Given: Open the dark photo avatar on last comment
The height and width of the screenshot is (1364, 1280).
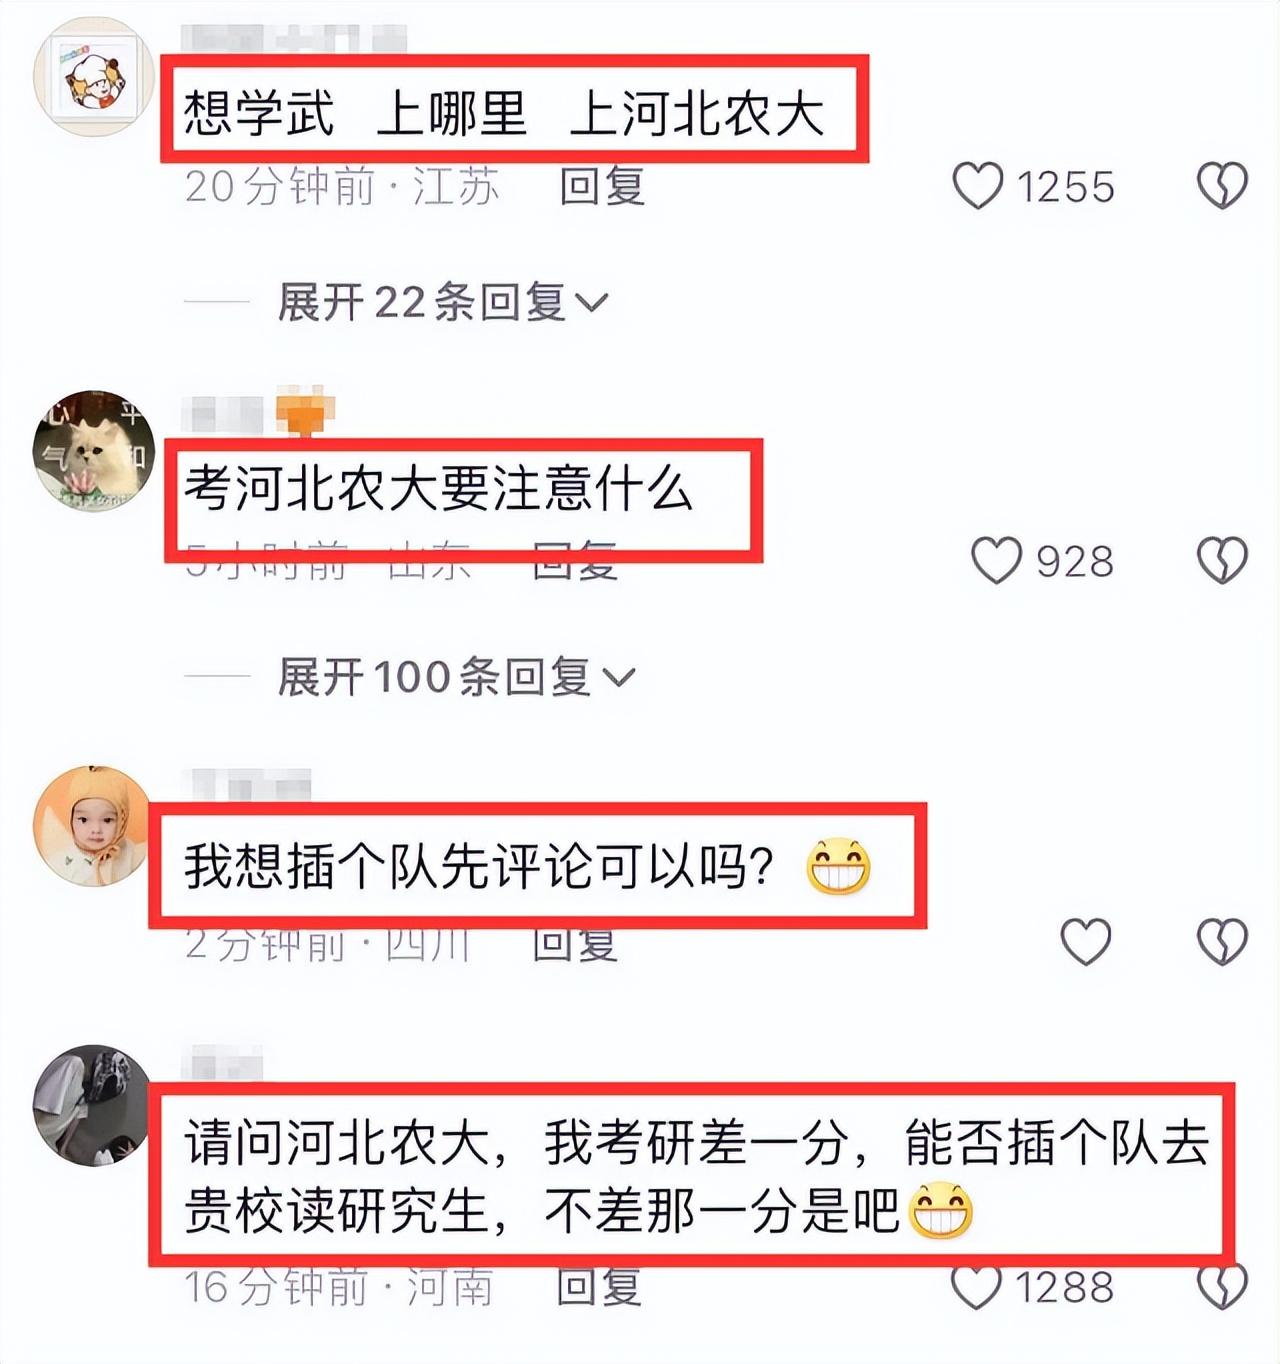Looking at the screenshot, I should tap(93, 1105).
